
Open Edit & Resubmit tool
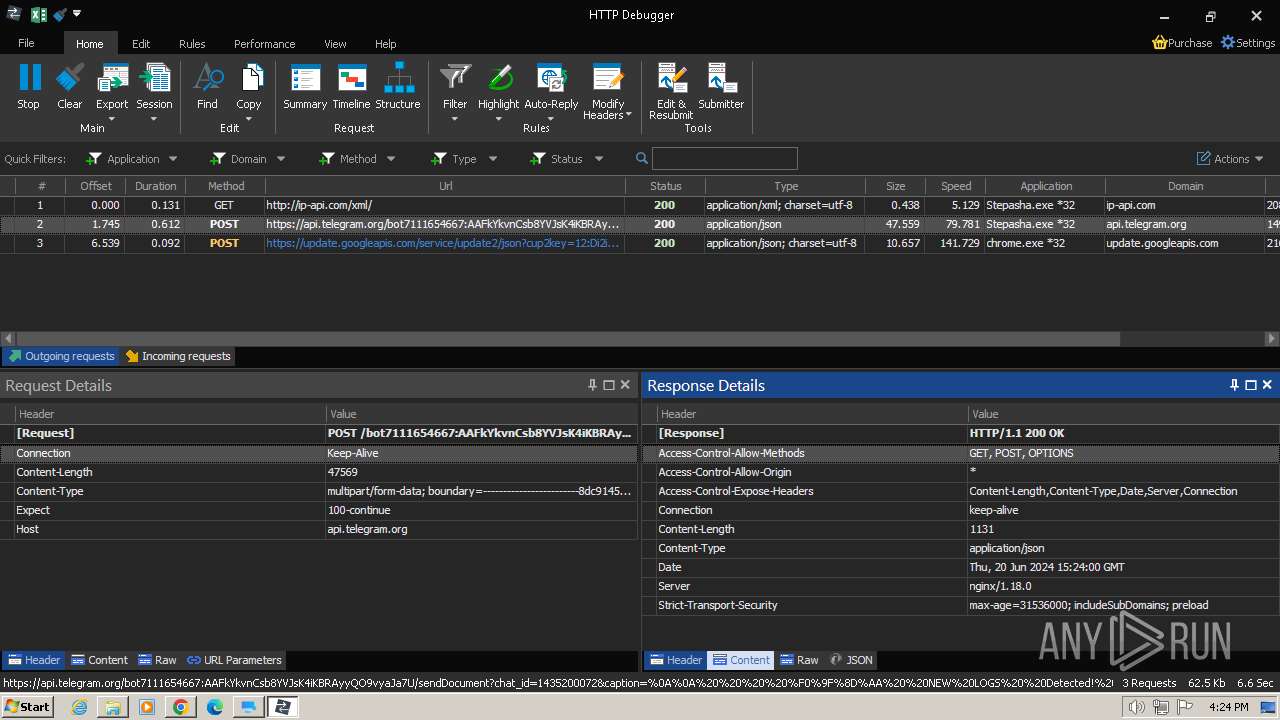671,78
